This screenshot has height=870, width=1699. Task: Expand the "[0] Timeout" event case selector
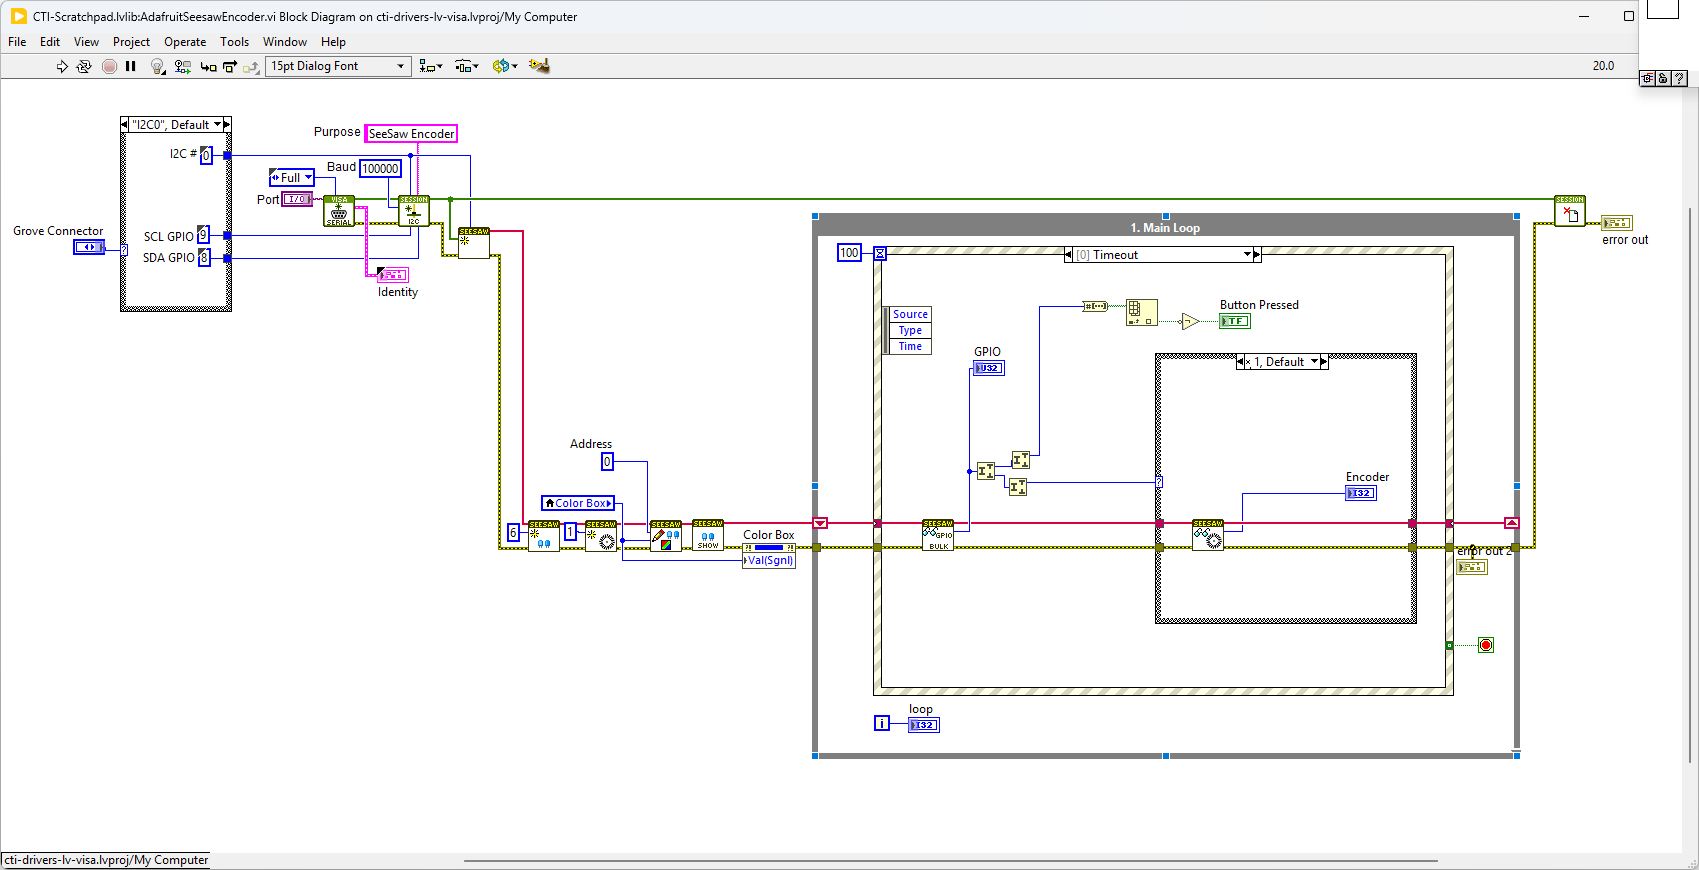[x=1247, y=255]
